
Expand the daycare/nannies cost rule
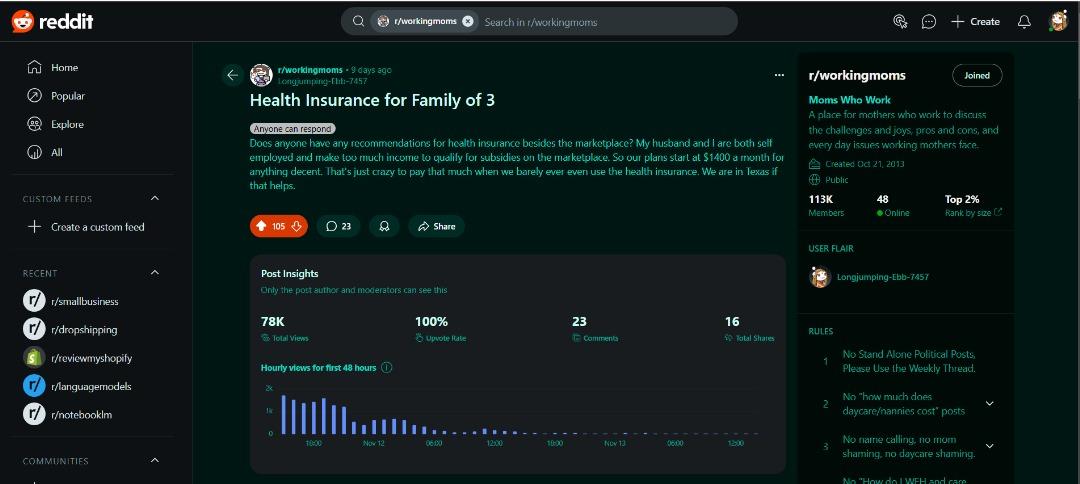(x=989, y=403)
